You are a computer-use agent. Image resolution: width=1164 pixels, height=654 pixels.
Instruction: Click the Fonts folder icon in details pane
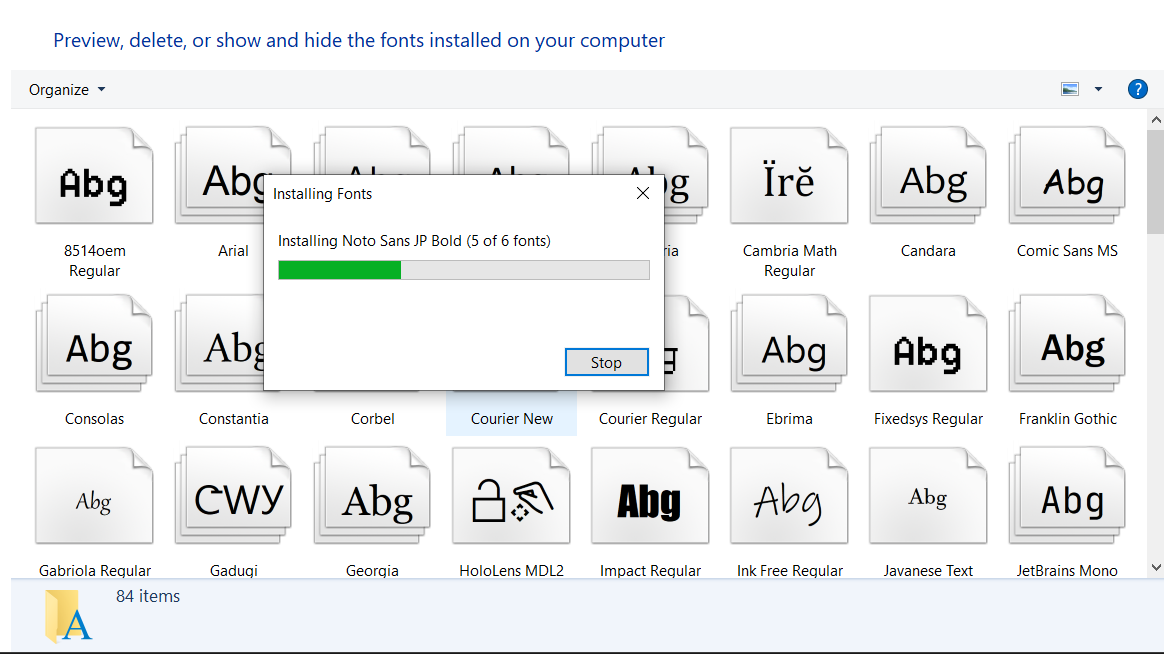[68, 615]
